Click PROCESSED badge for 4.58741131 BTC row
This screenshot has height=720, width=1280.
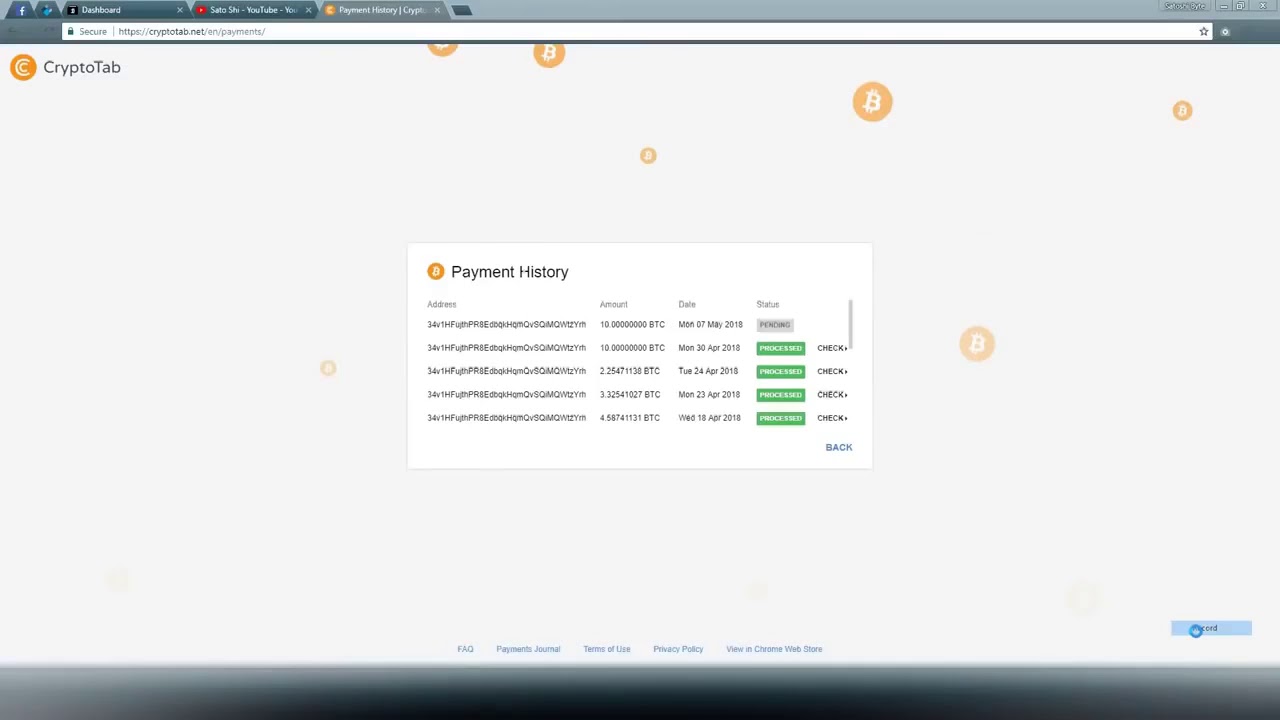click(781, 418)
